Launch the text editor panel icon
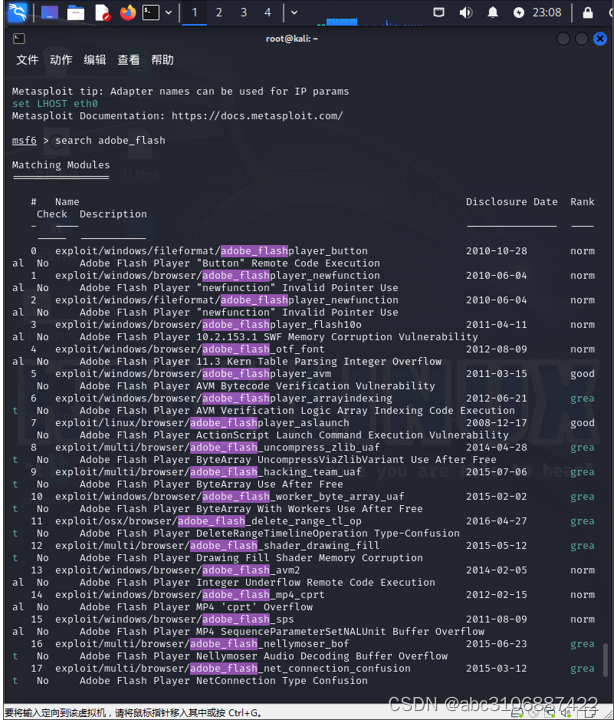The width and height of the screenshot is (614, 721). click(102, 12)
